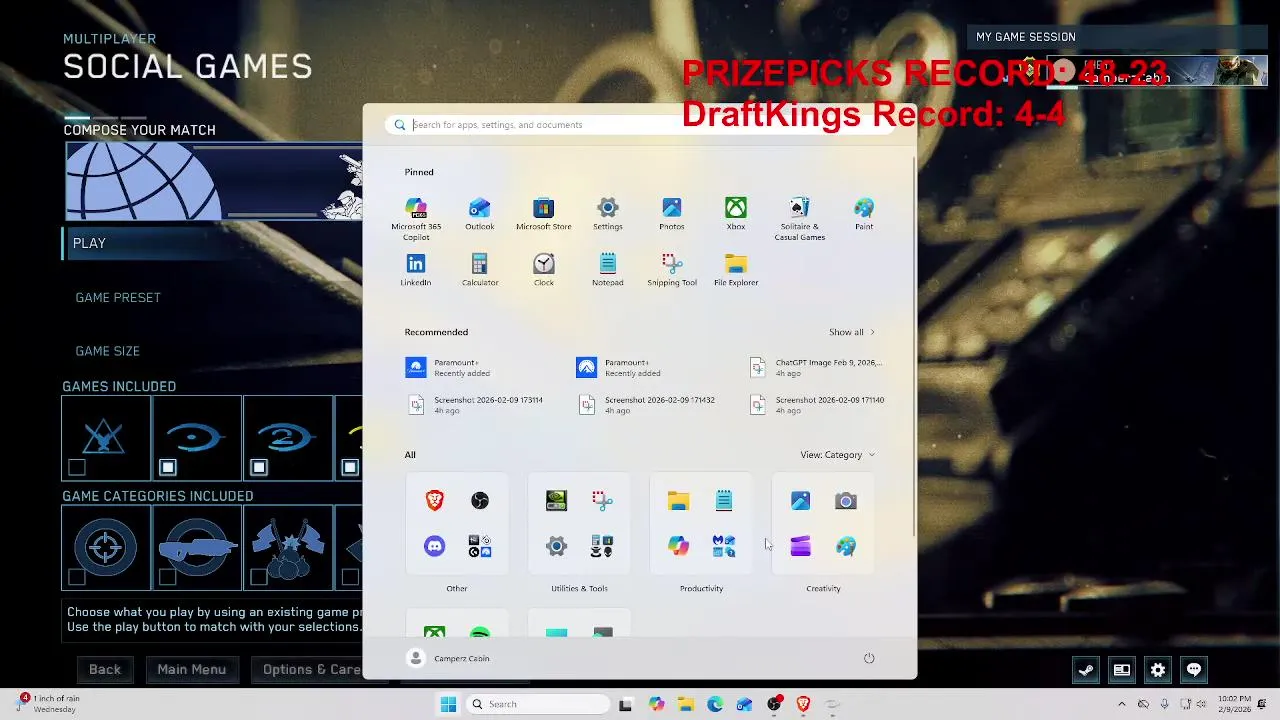Open Discord in the Other category
1280x720 pixels.
pos(434,546)
